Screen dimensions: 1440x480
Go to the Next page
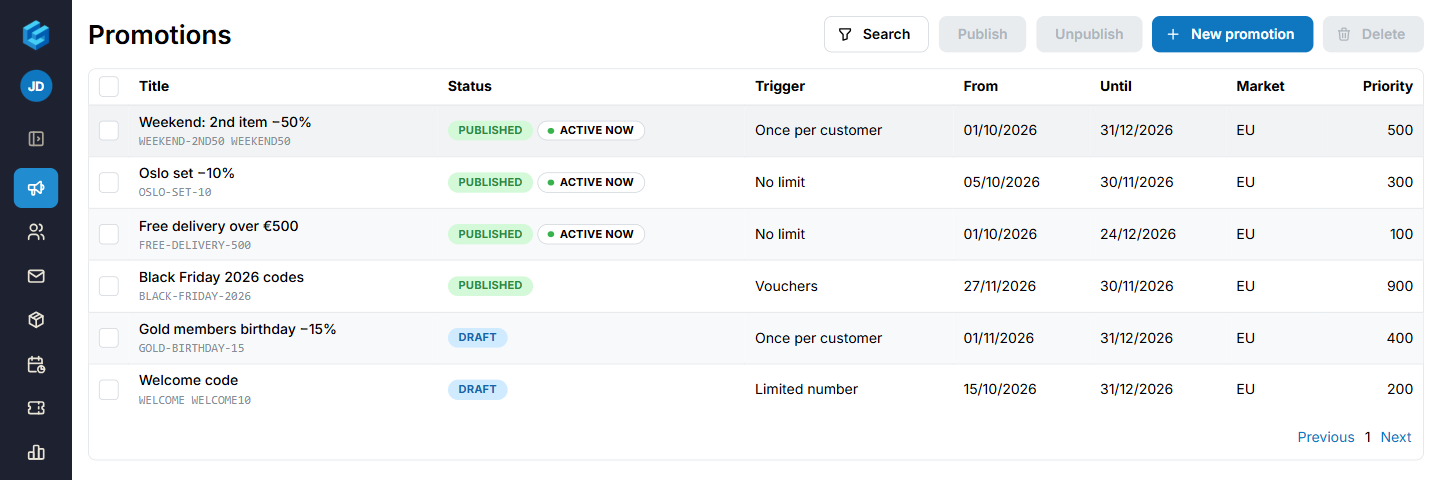pyautogui.click(x=1396, y=437)
